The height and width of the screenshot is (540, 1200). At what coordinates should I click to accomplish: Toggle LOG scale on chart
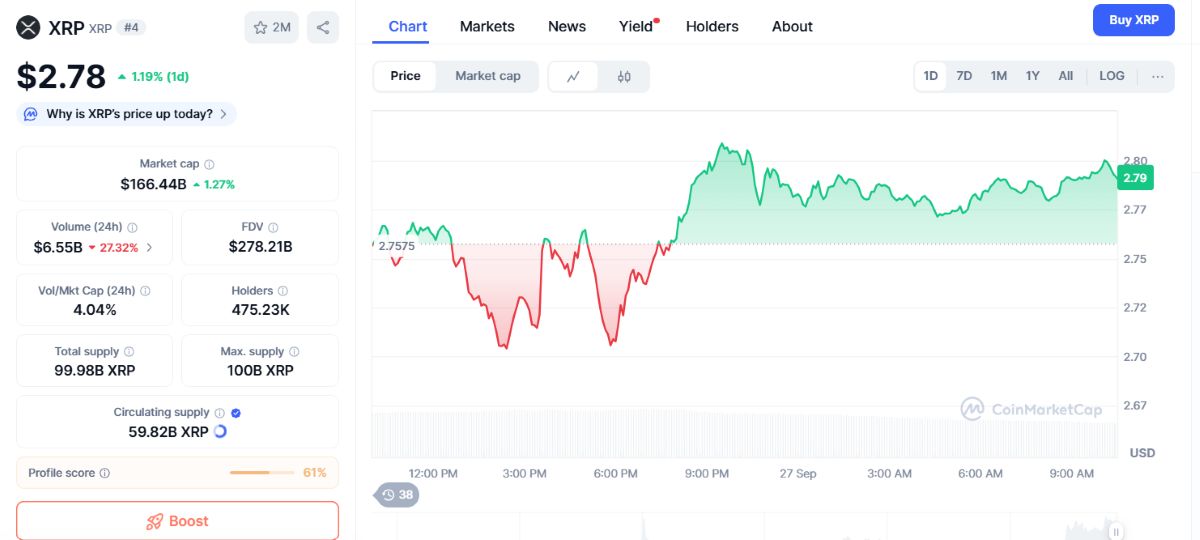(1112, 76)
